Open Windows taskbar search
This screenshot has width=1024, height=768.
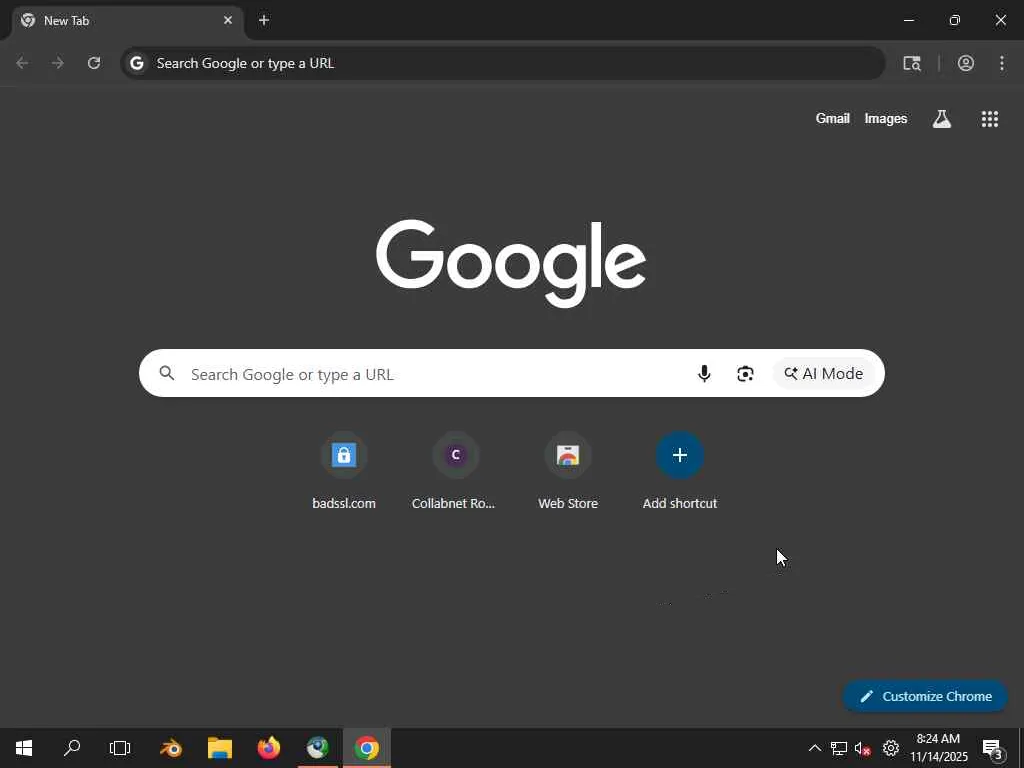tap(72, 748)
